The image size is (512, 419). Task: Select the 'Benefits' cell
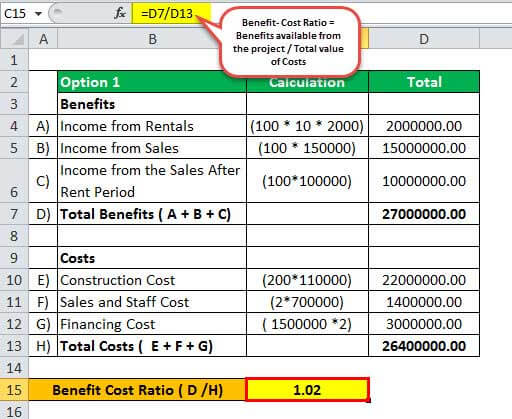[x=152, y=104]
